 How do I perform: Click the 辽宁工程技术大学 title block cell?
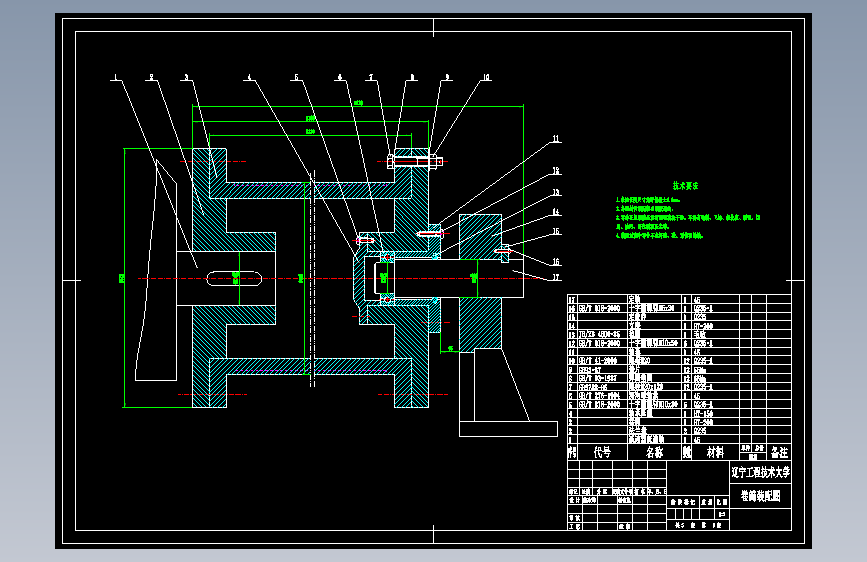click(760, 472)
